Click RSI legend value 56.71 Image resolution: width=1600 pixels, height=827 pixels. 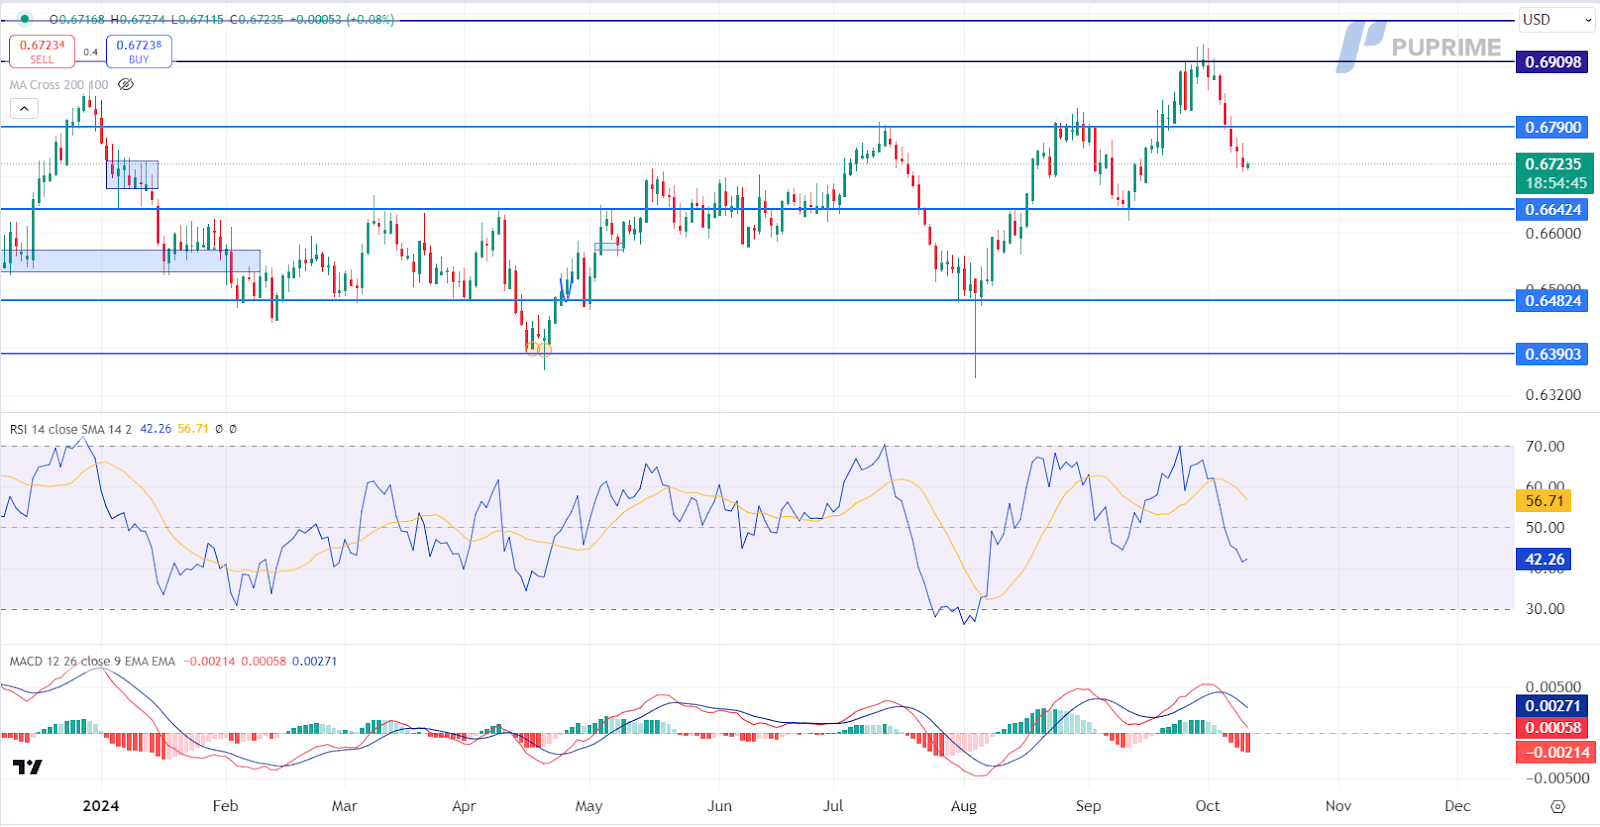point(193,429)
